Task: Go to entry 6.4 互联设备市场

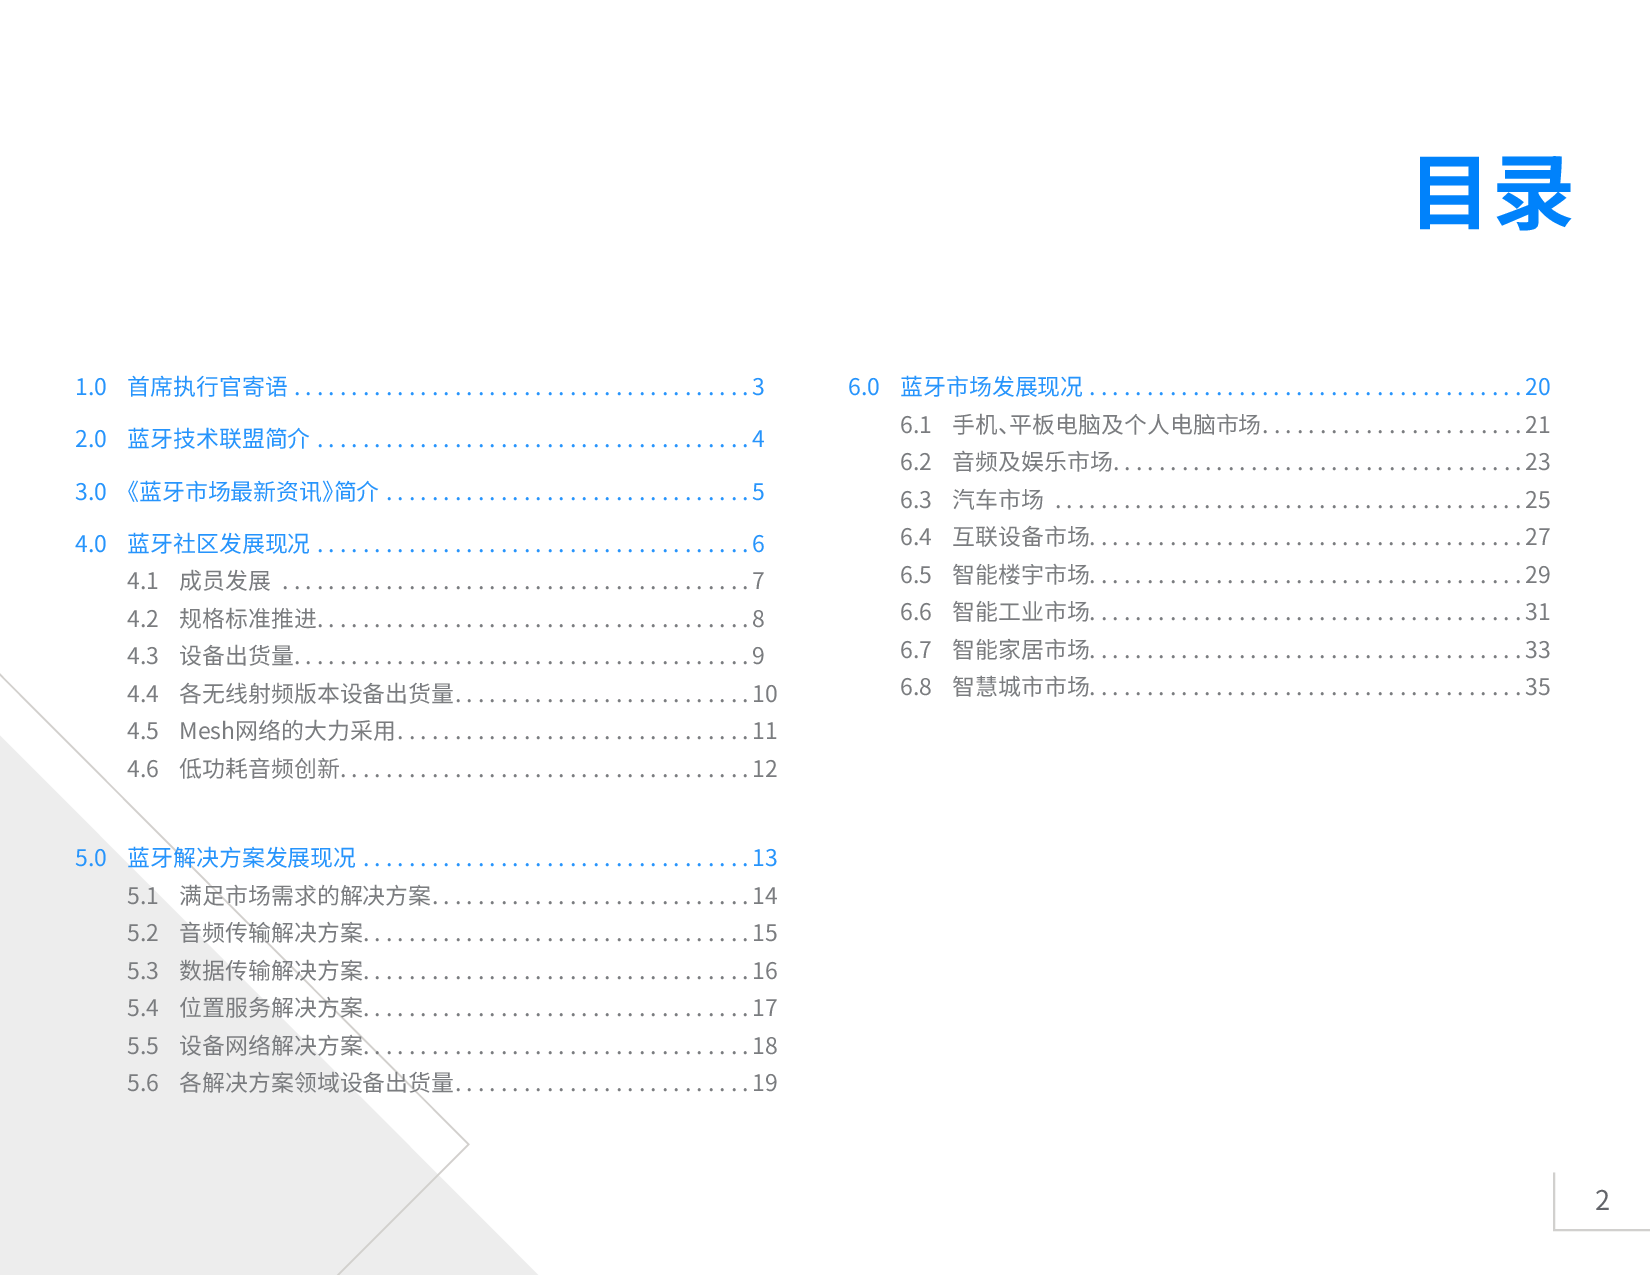Action: coord(1225,537)
